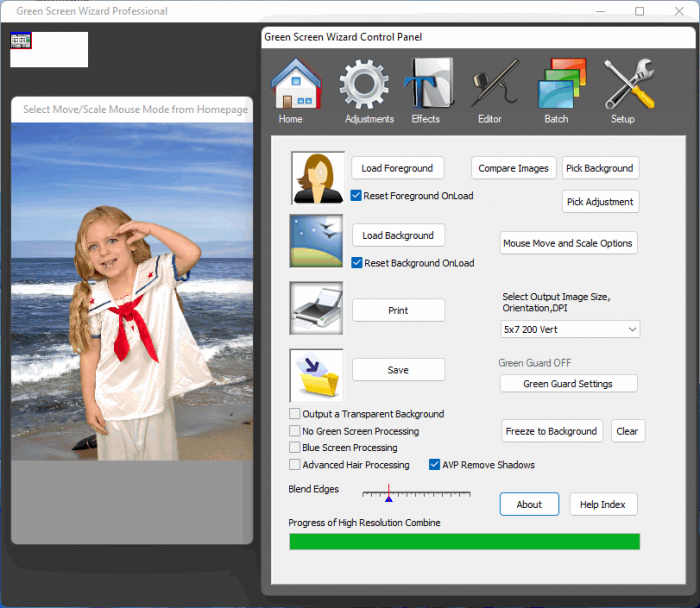The image size is (700, 608).
Task: Open the Batch images icon
Action: pyautogui.click(x=559, y=85)
